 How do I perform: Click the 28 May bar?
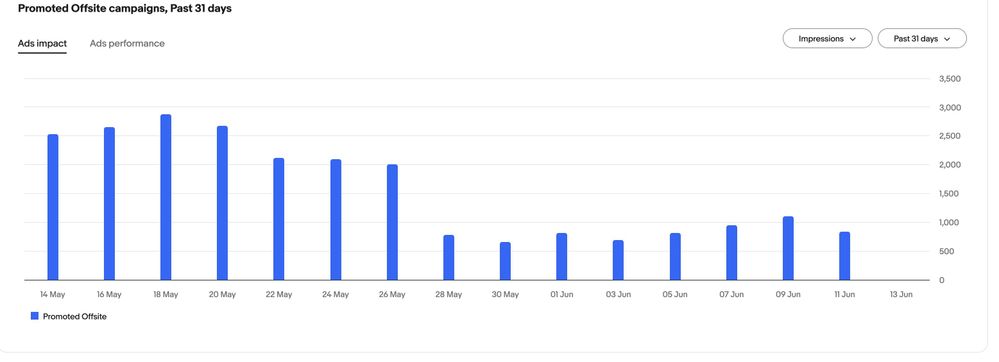pyautogui.click(x=449, y=257)
